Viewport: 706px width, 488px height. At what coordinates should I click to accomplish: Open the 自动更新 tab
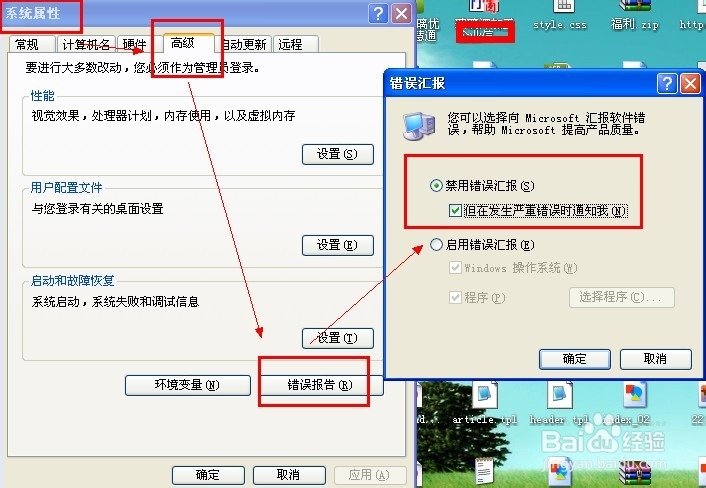(x=244, y=45)
